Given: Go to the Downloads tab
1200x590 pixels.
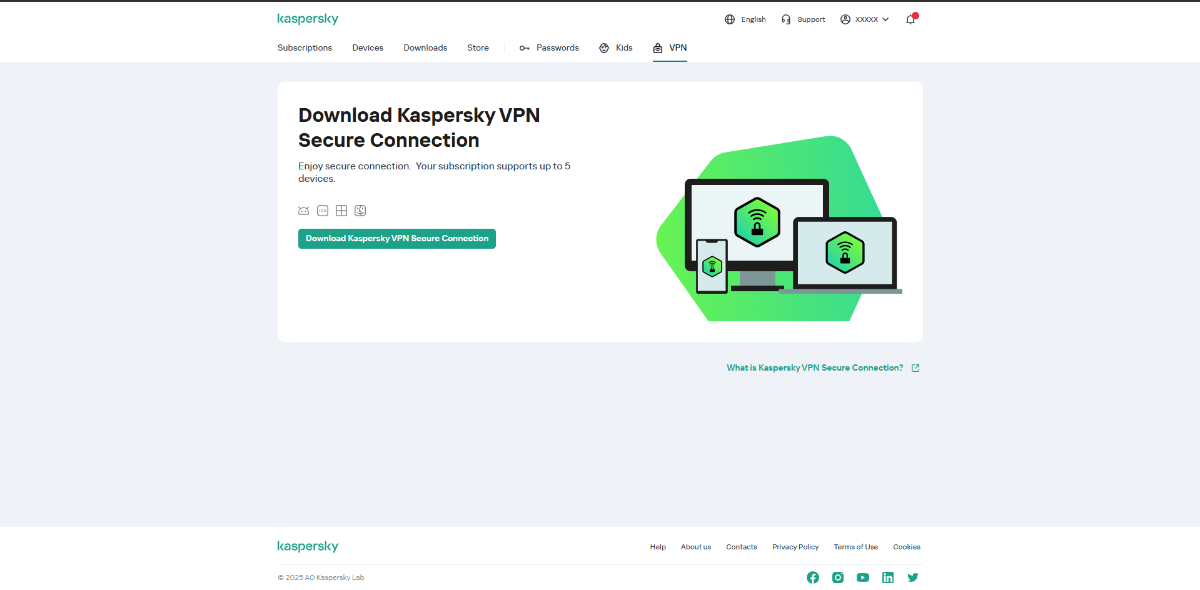Looking at the screenshot, I should (425, 48).
